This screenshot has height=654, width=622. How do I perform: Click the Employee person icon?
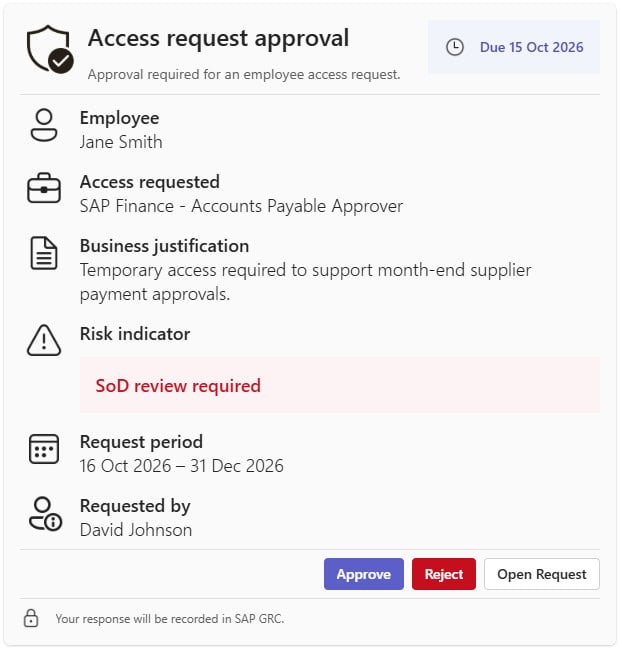click(x=44, y=125)
